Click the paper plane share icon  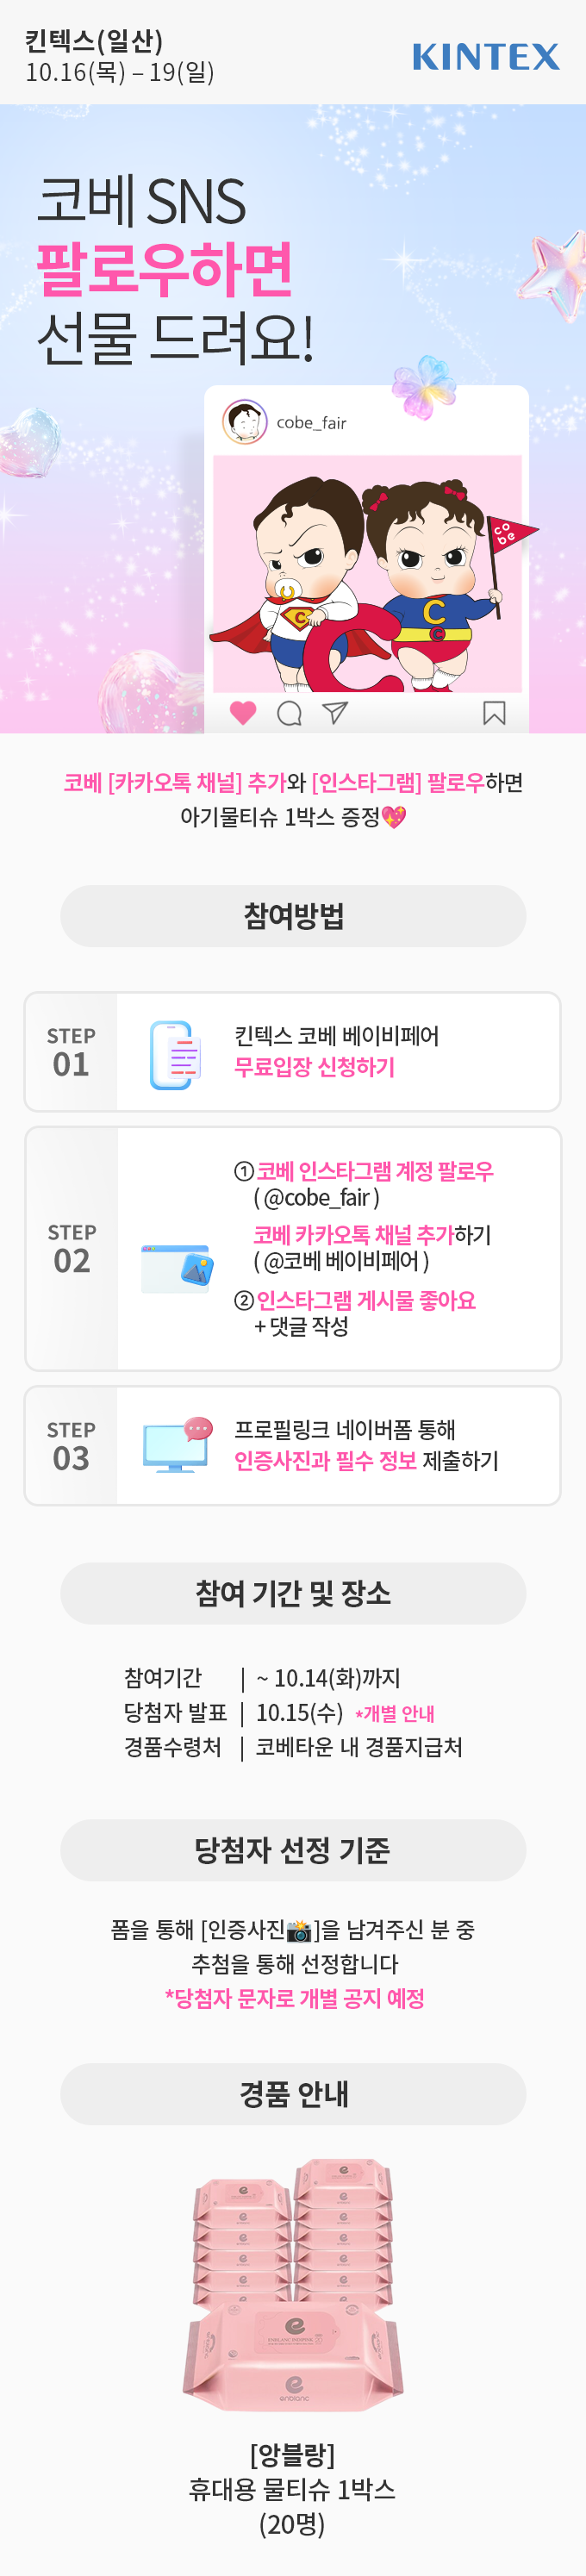(x=335, y=712)
